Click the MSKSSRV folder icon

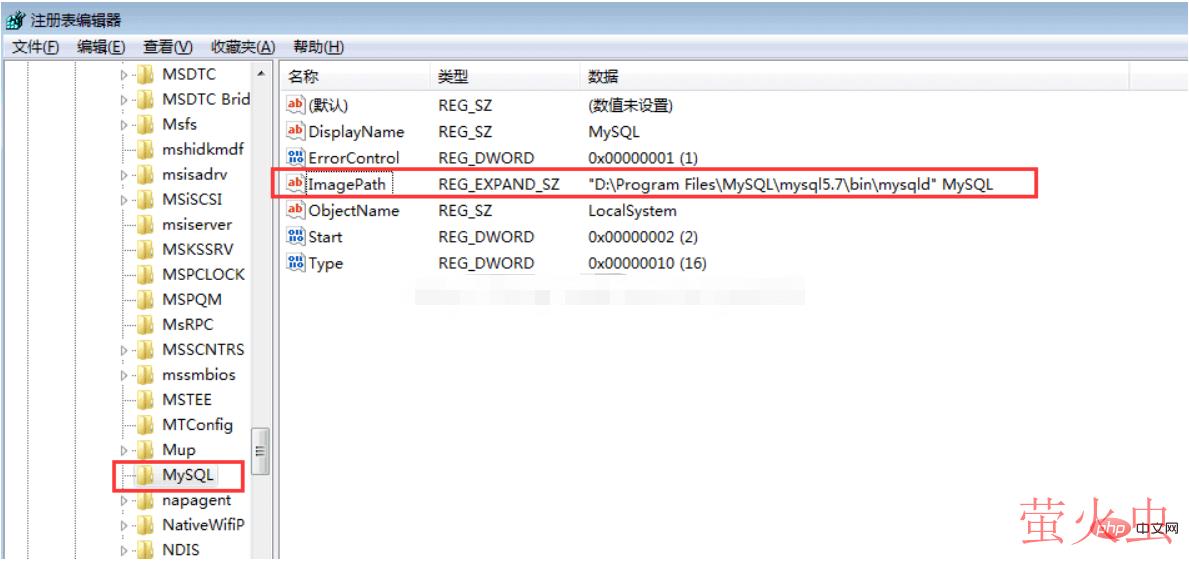pyautogui.click(x=145, y=249)
